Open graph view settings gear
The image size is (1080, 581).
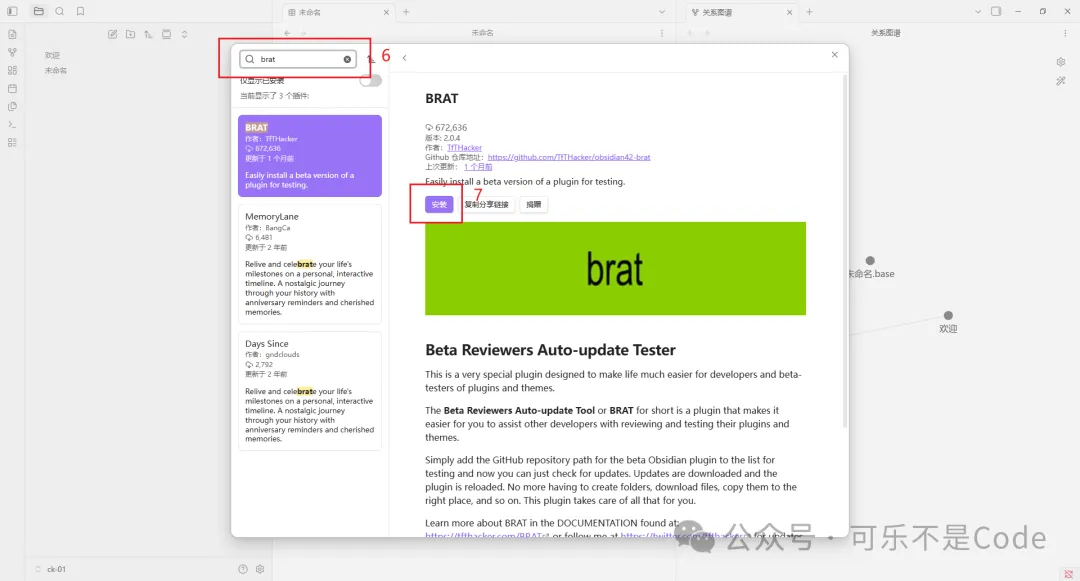[1061, 62]
